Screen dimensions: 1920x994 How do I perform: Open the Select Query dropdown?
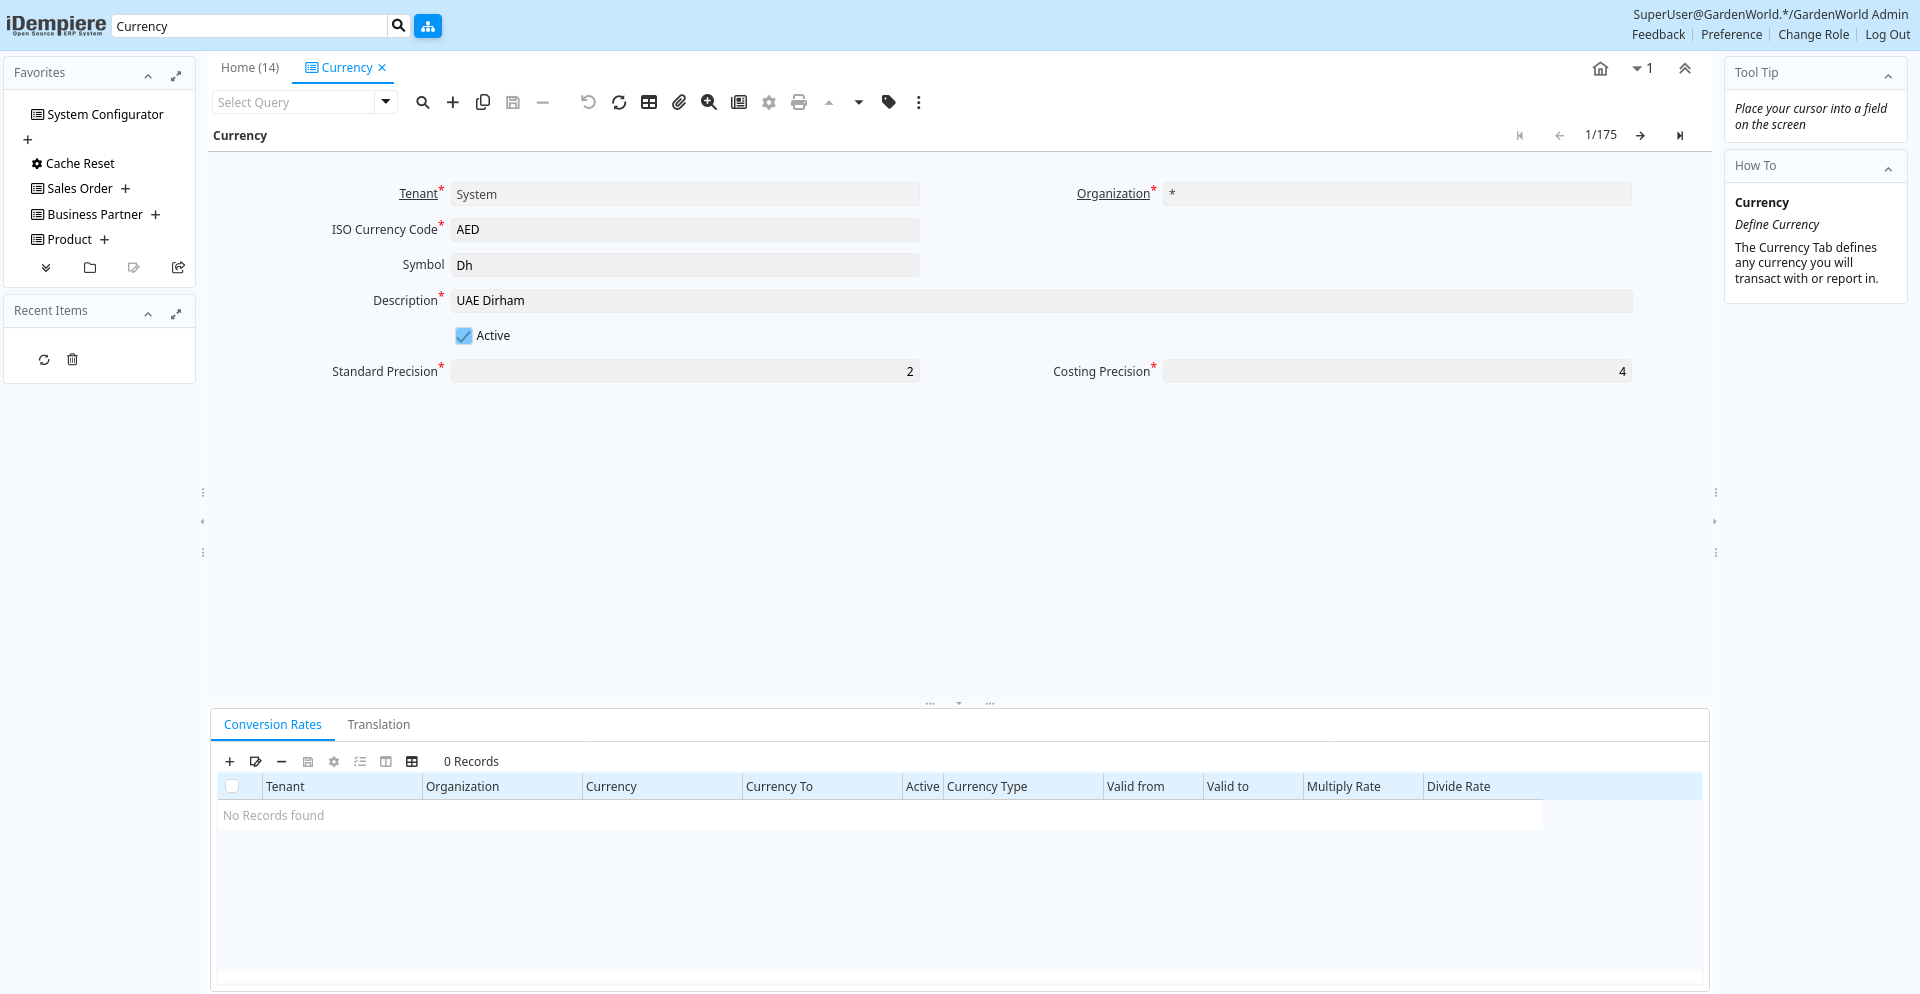(385, 102)
